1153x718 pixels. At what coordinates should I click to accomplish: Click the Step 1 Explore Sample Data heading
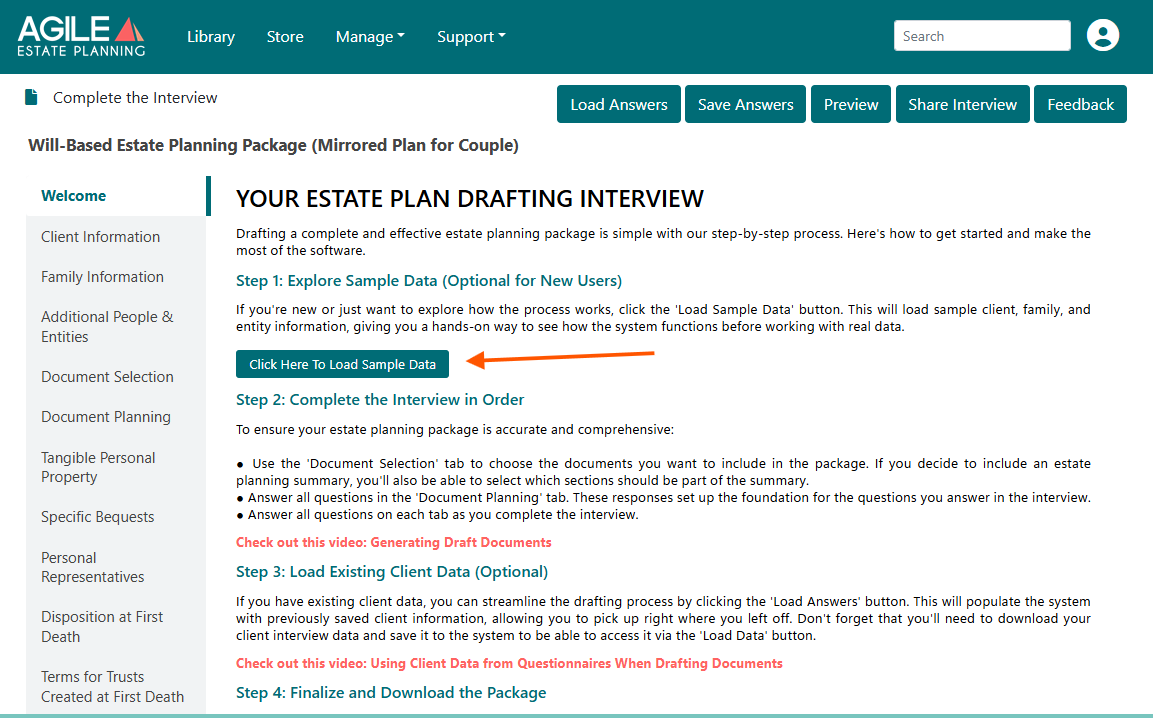429,280
